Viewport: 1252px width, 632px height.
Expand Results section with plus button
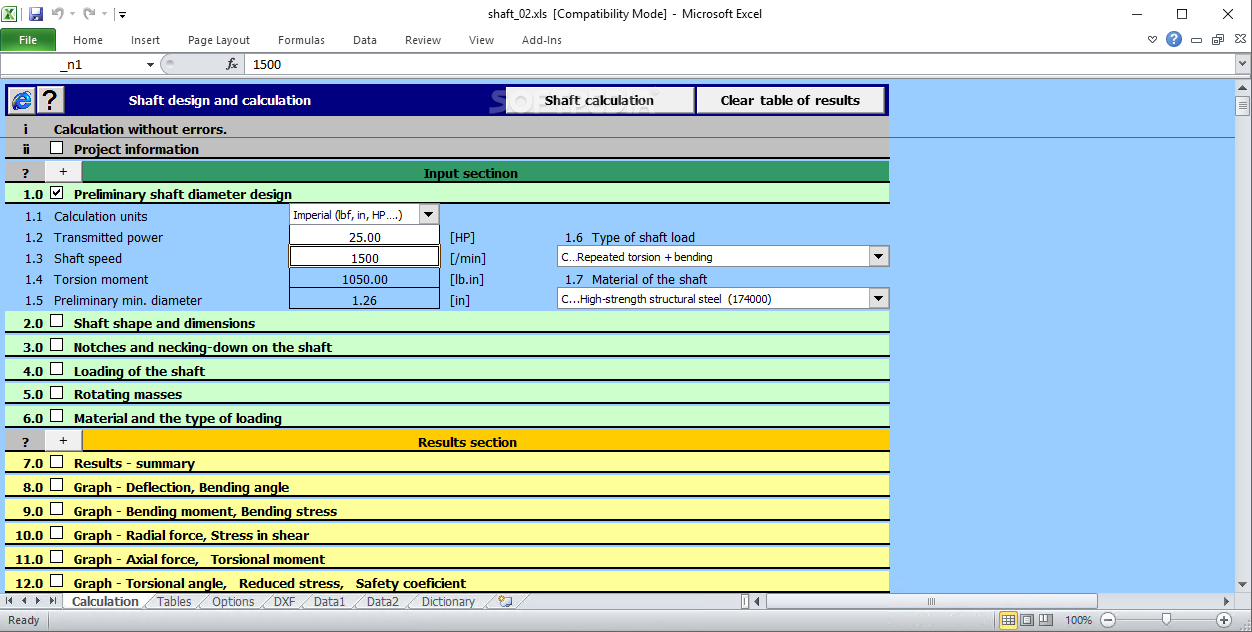point(63,440)
